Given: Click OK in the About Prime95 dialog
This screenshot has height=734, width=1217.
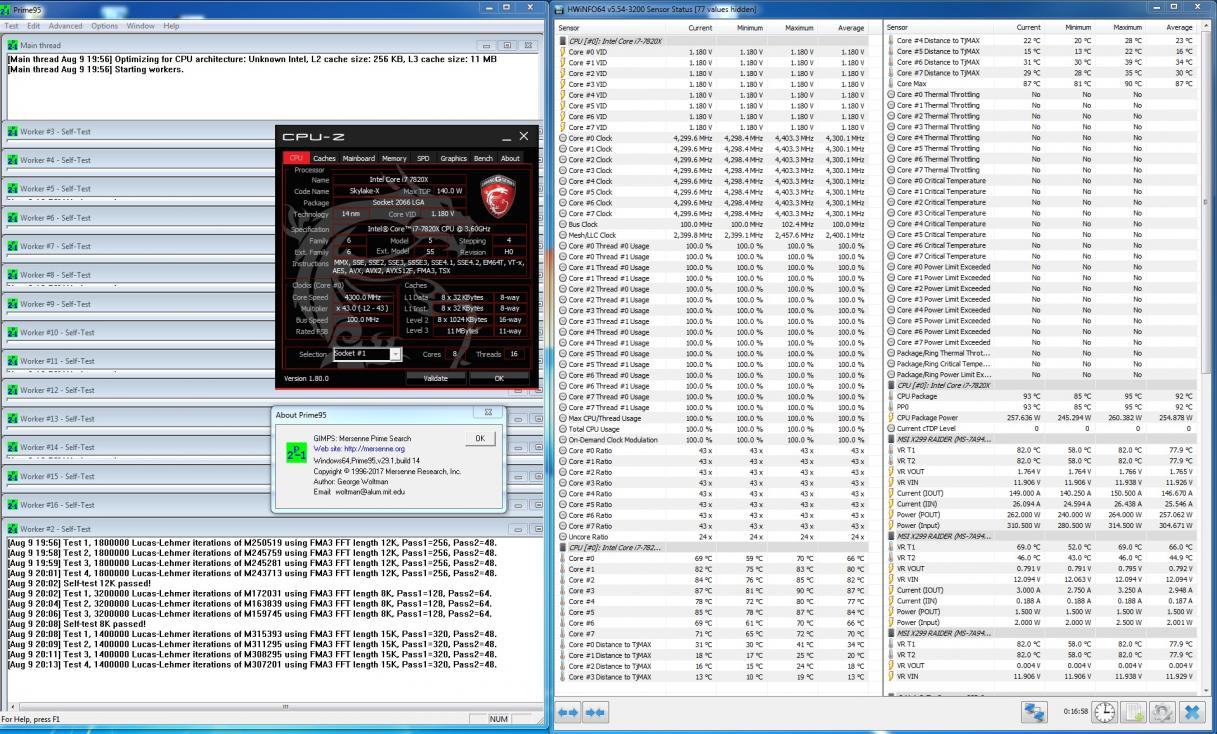Looking at the screenshot, I should [480, 438].
